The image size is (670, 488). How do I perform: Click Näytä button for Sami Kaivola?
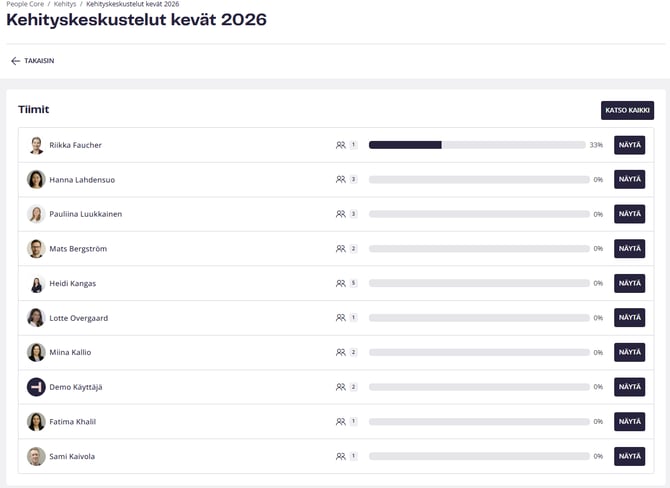point(629,456)
